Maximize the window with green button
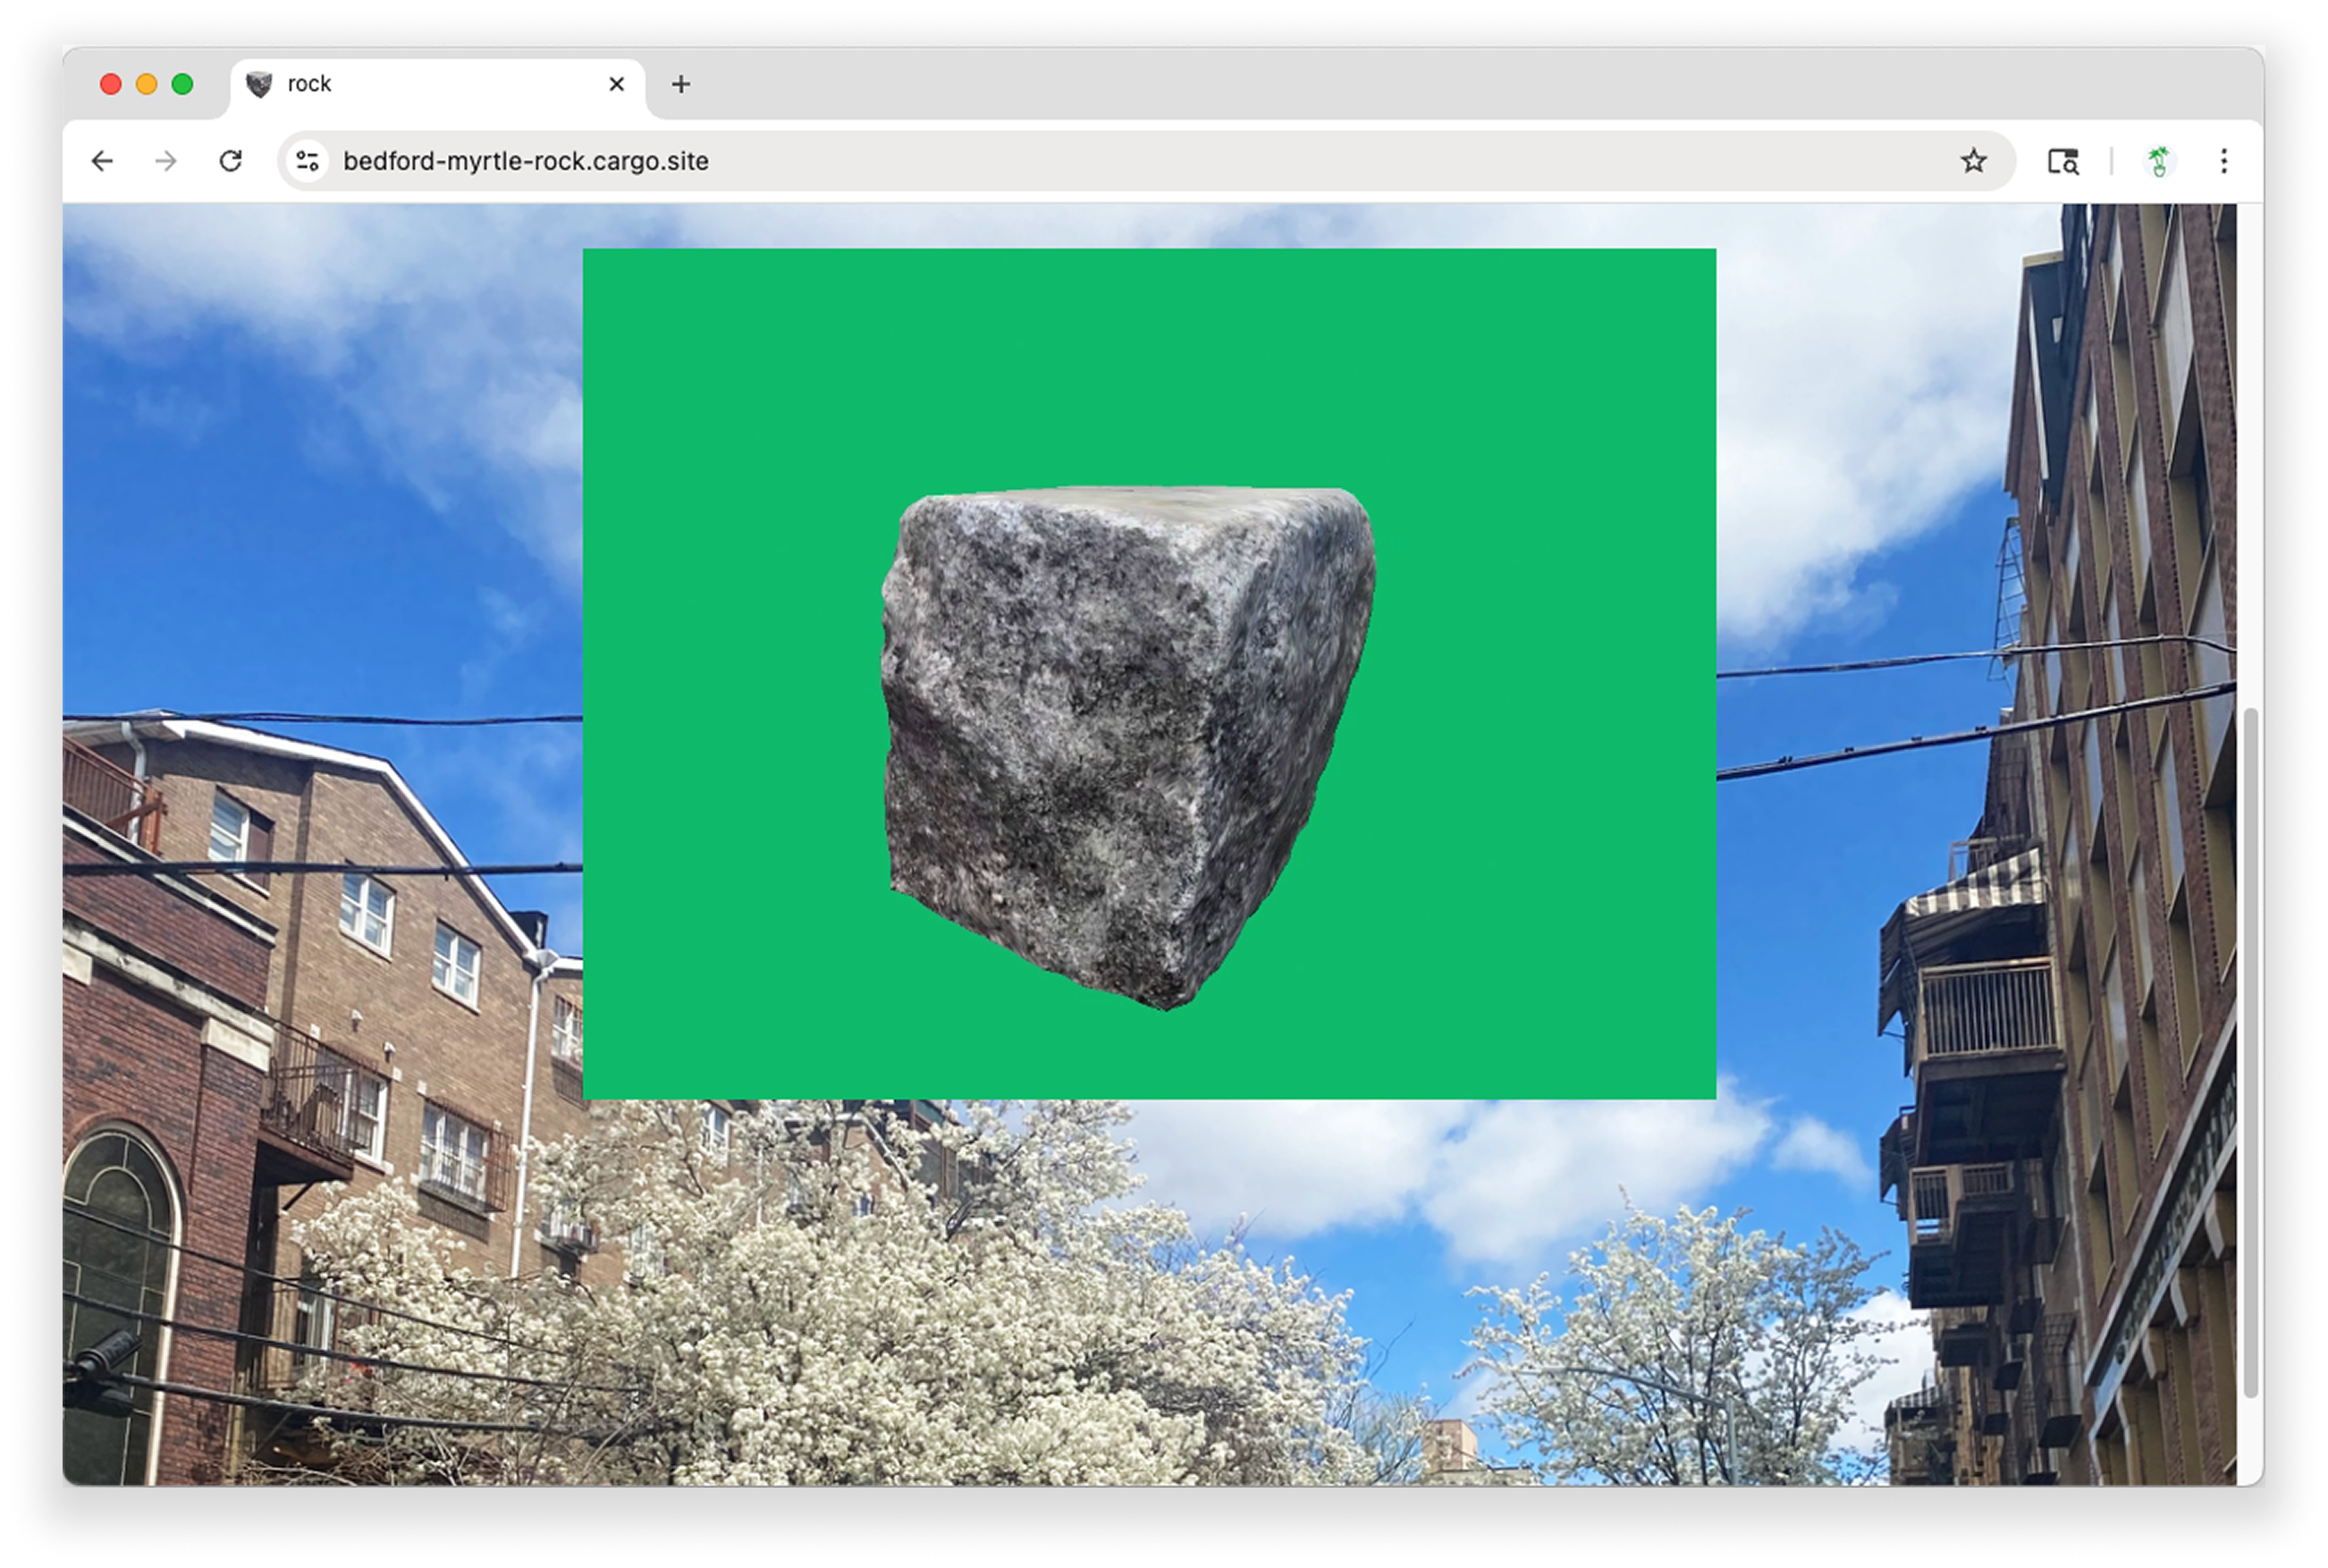This screenshot has width=2328, height=1568. (182, 84)
